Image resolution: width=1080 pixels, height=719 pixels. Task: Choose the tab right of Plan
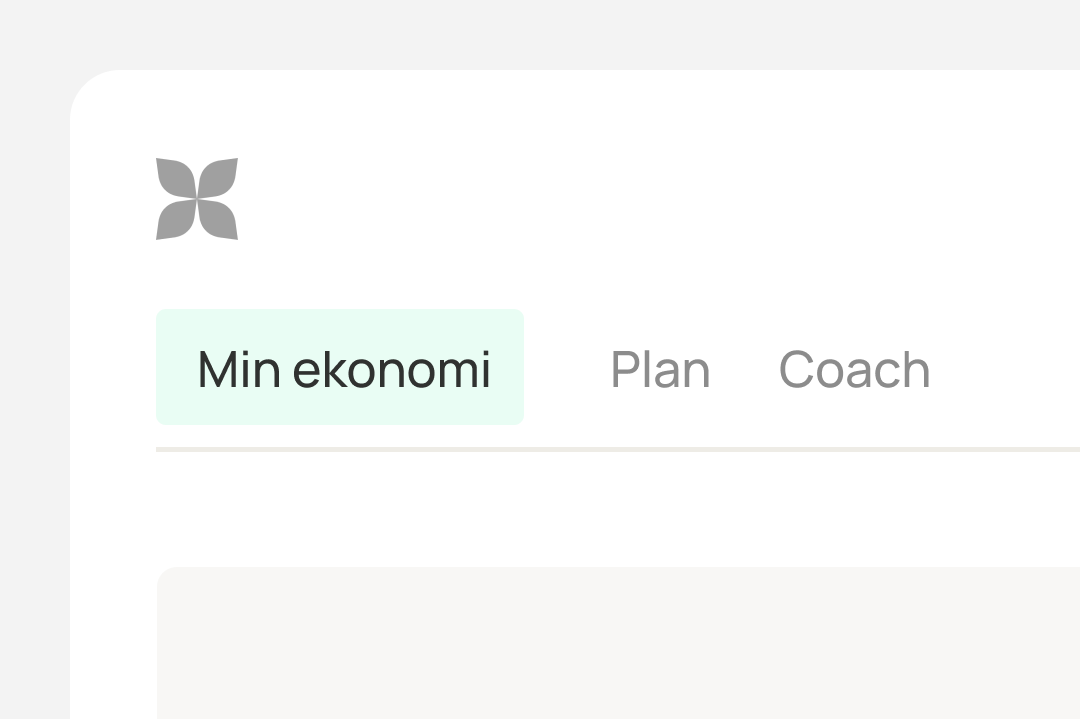point(854,370)
